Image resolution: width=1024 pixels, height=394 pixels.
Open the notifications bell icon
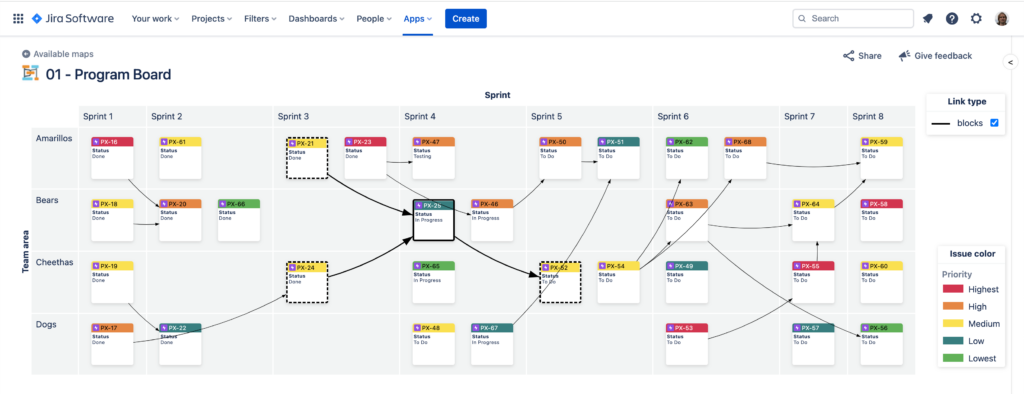coord(927,19)
